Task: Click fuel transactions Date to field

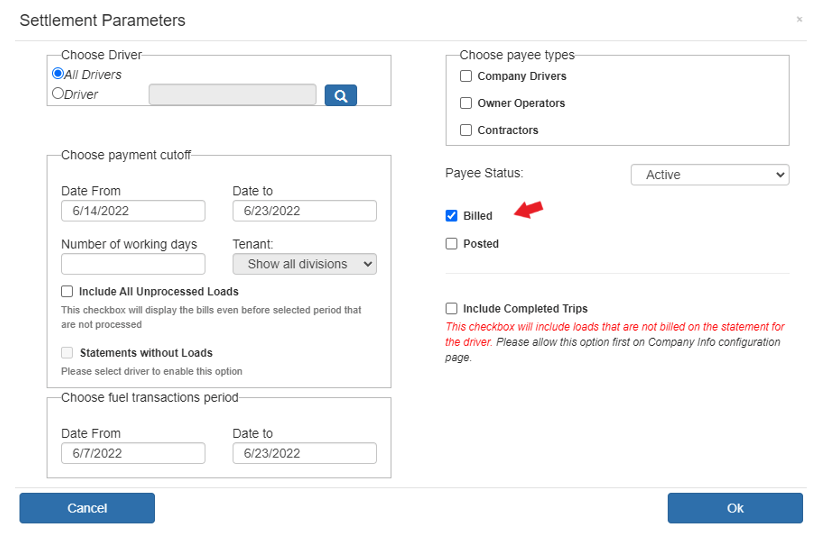Action: pyautogui.click(x=305, y=453)
